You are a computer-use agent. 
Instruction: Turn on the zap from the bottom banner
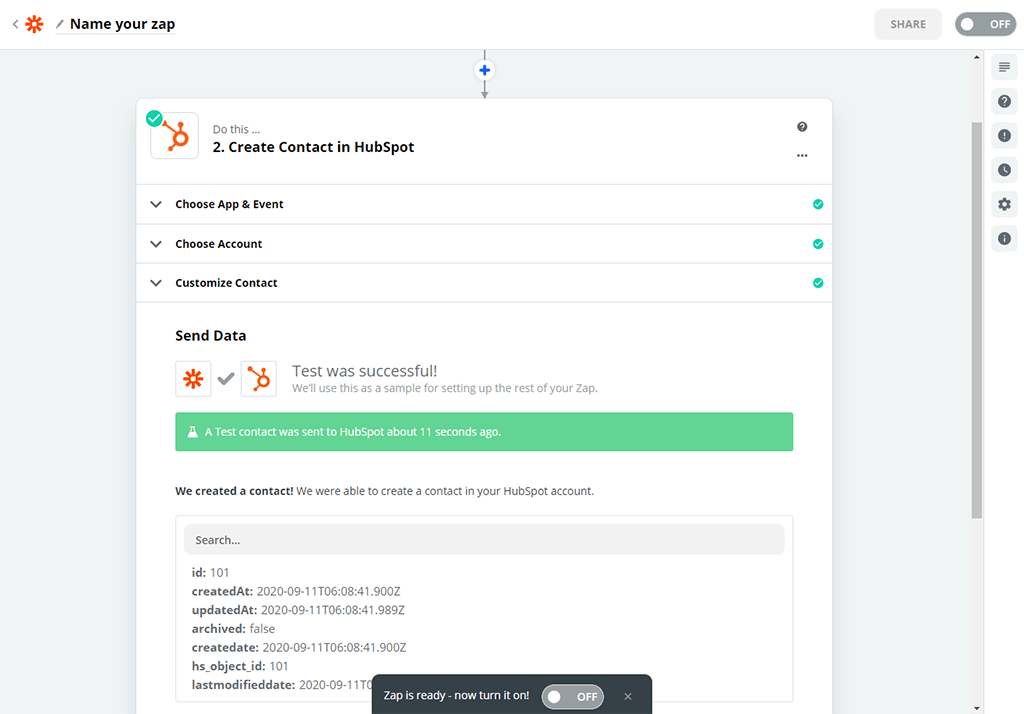pos(573,696)
